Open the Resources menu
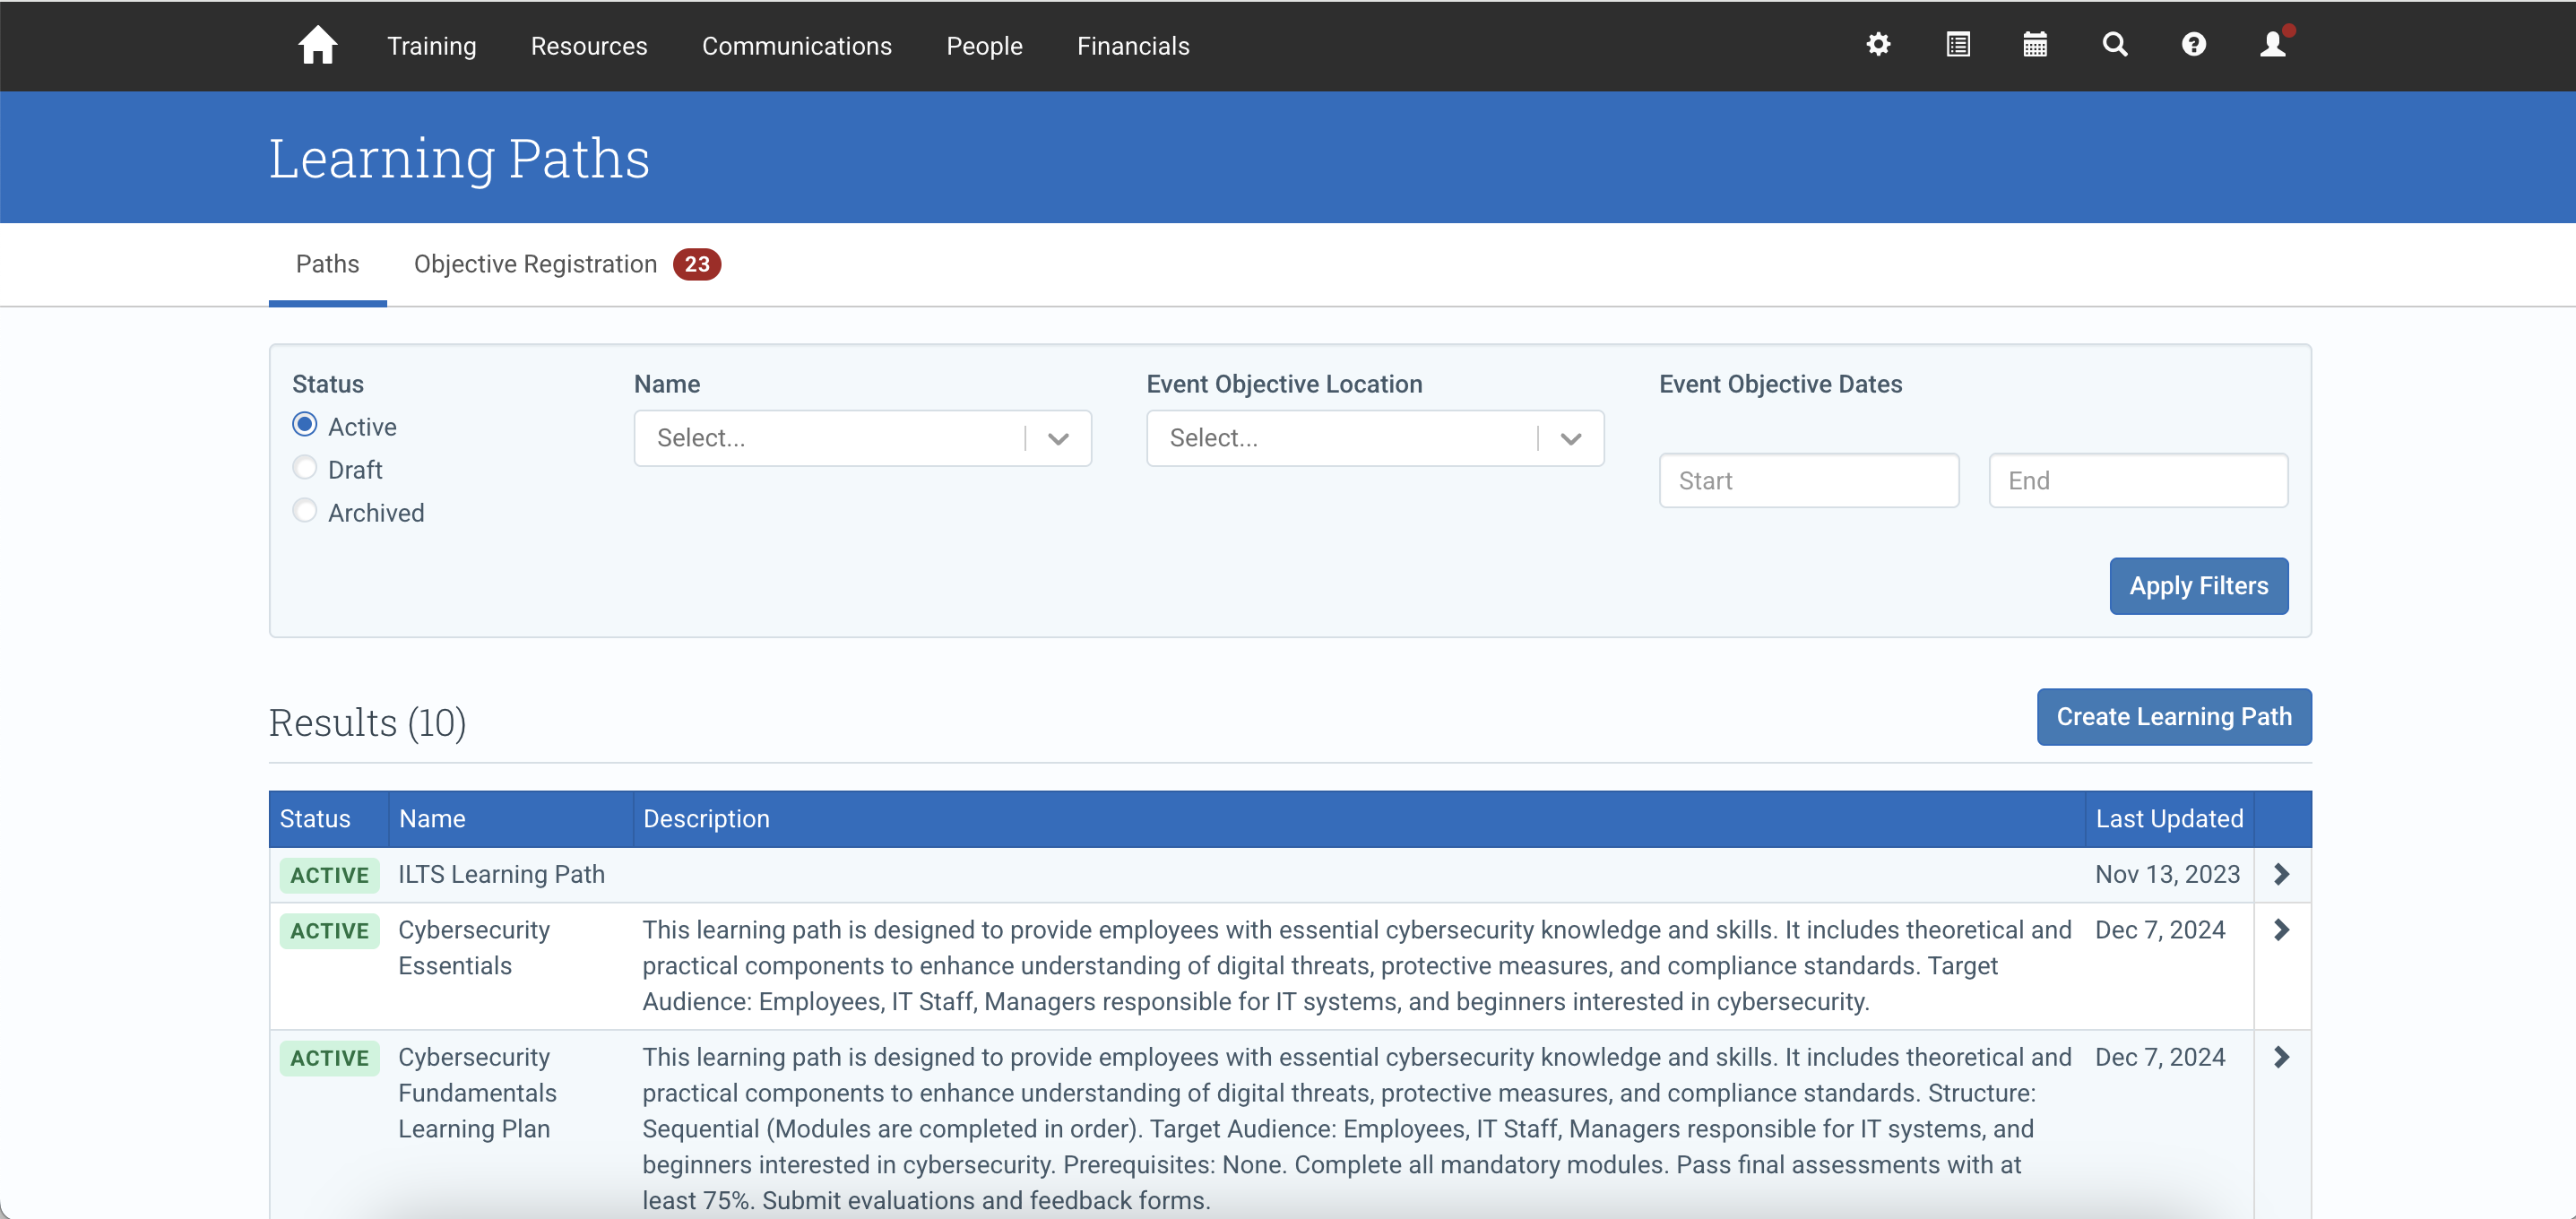Image resolution: width=2576 pixels, height=1219 pixels. [588, 46]
